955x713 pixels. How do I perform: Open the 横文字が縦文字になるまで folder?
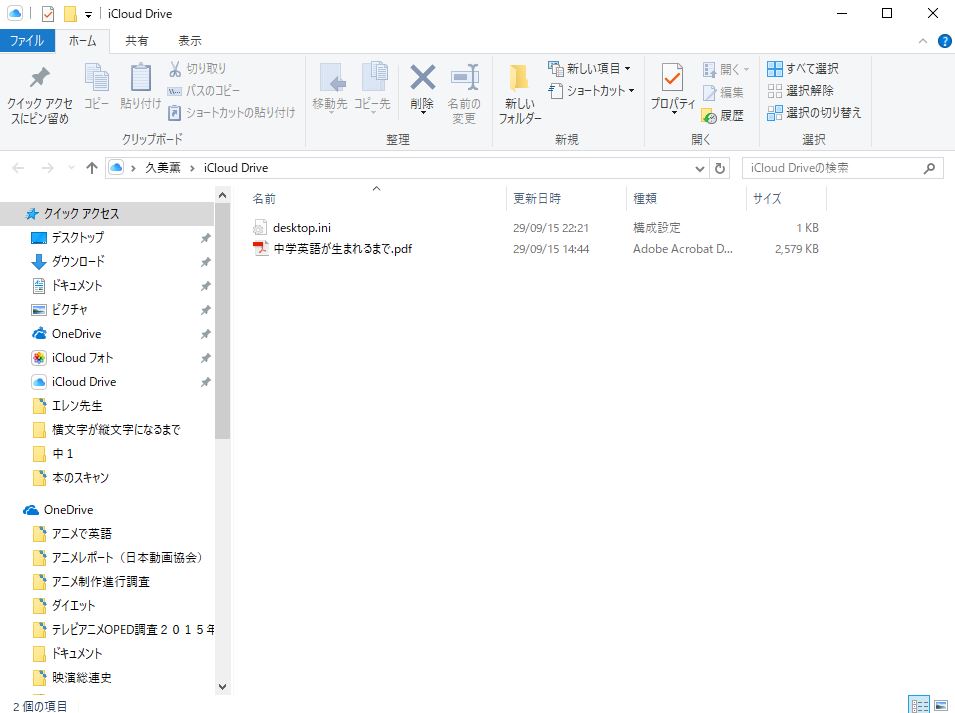[x=107, y=430]
